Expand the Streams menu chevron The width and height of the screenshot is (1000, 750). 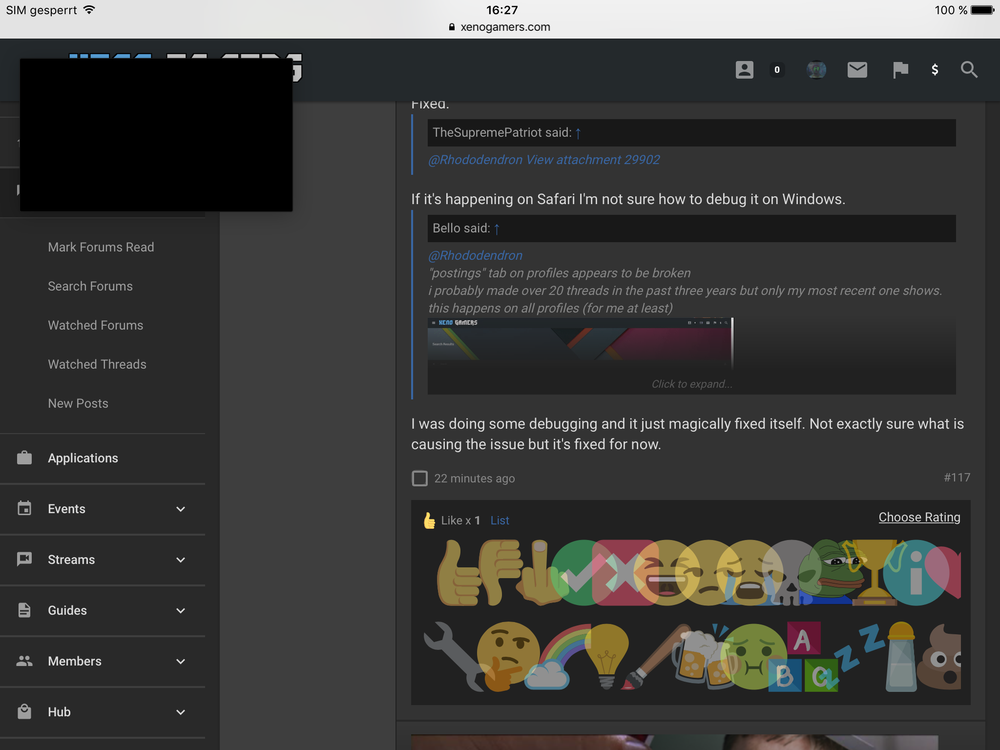pyautogui.click(x=180, y=560)
